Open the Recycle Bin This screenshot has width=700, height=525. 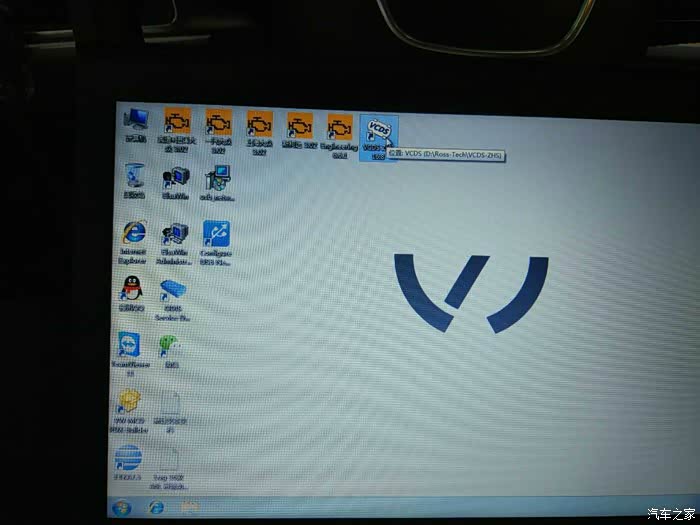pos(134,180)
